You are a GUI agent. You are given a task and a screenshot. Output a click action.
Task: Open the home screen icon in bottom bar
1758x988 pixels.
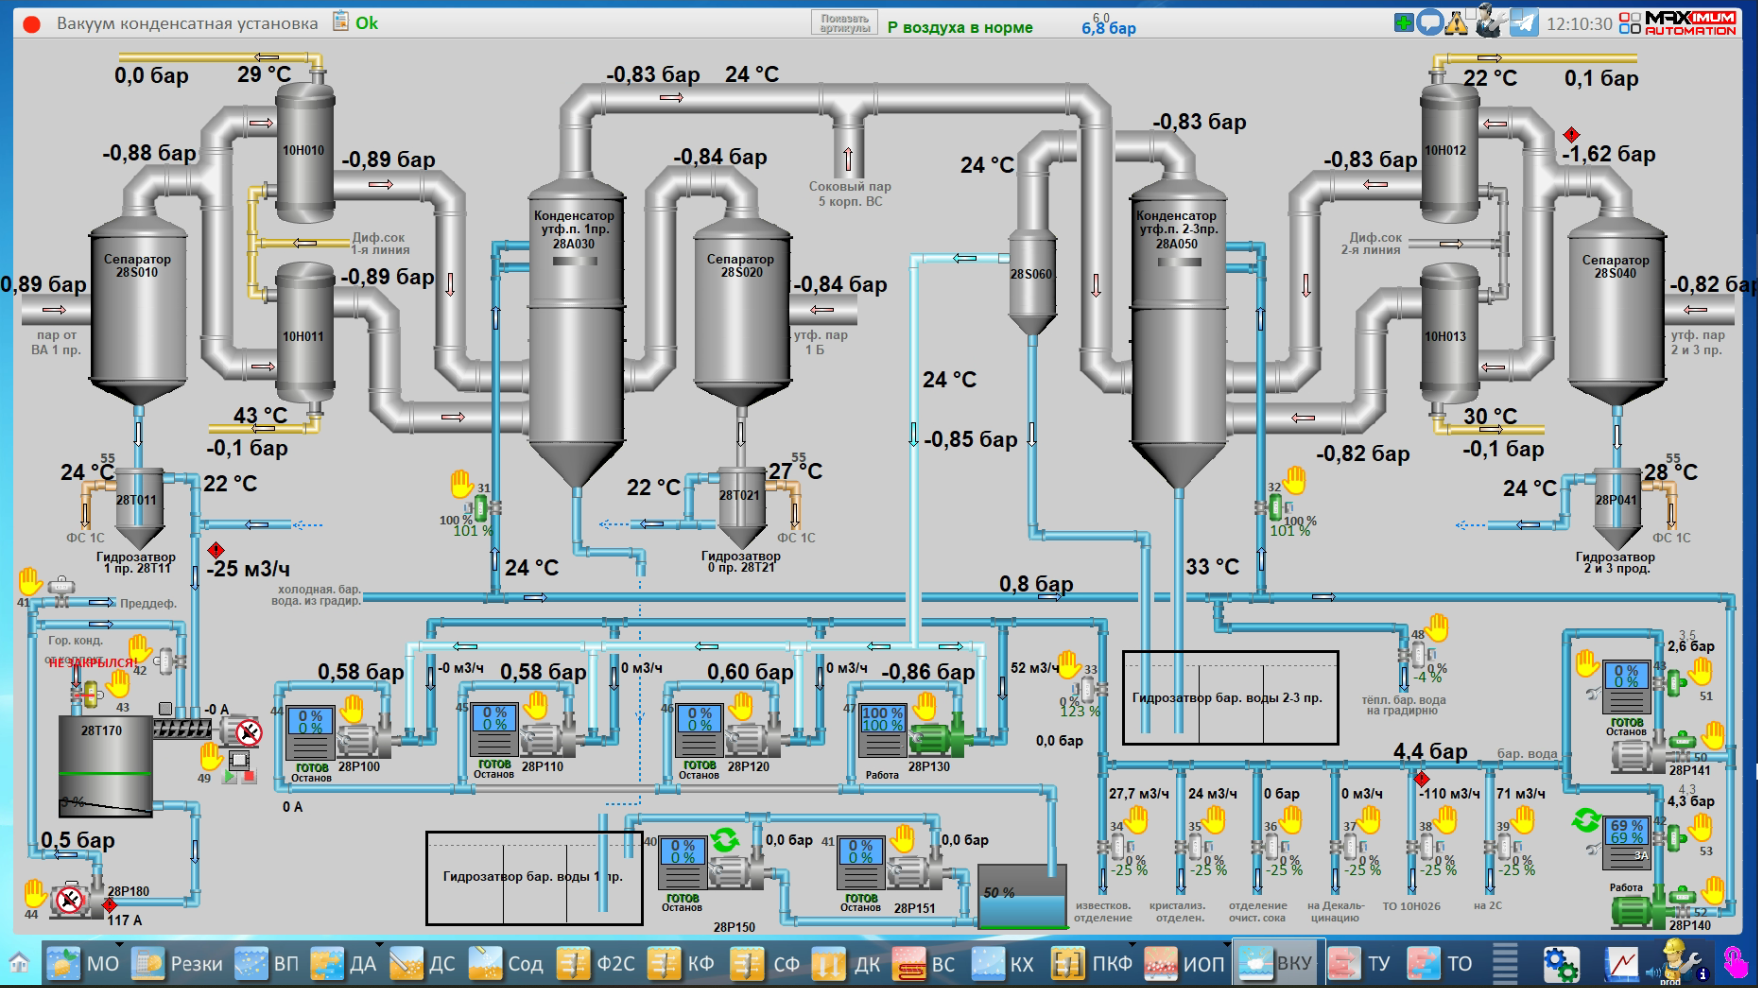click(19, 963)
